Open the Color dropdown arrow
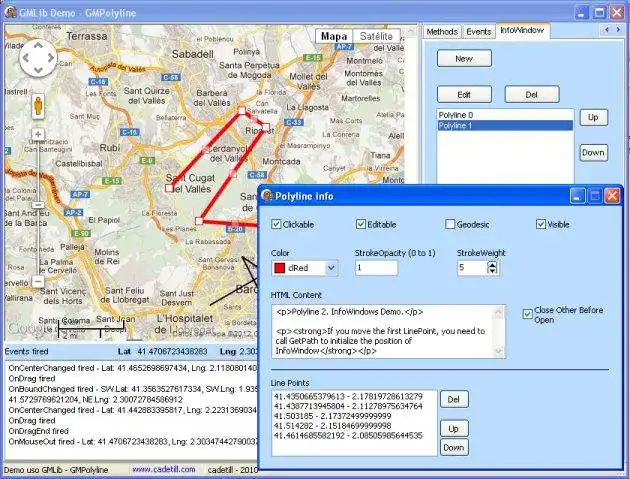The image size is (630, 479). click(331, 268)
